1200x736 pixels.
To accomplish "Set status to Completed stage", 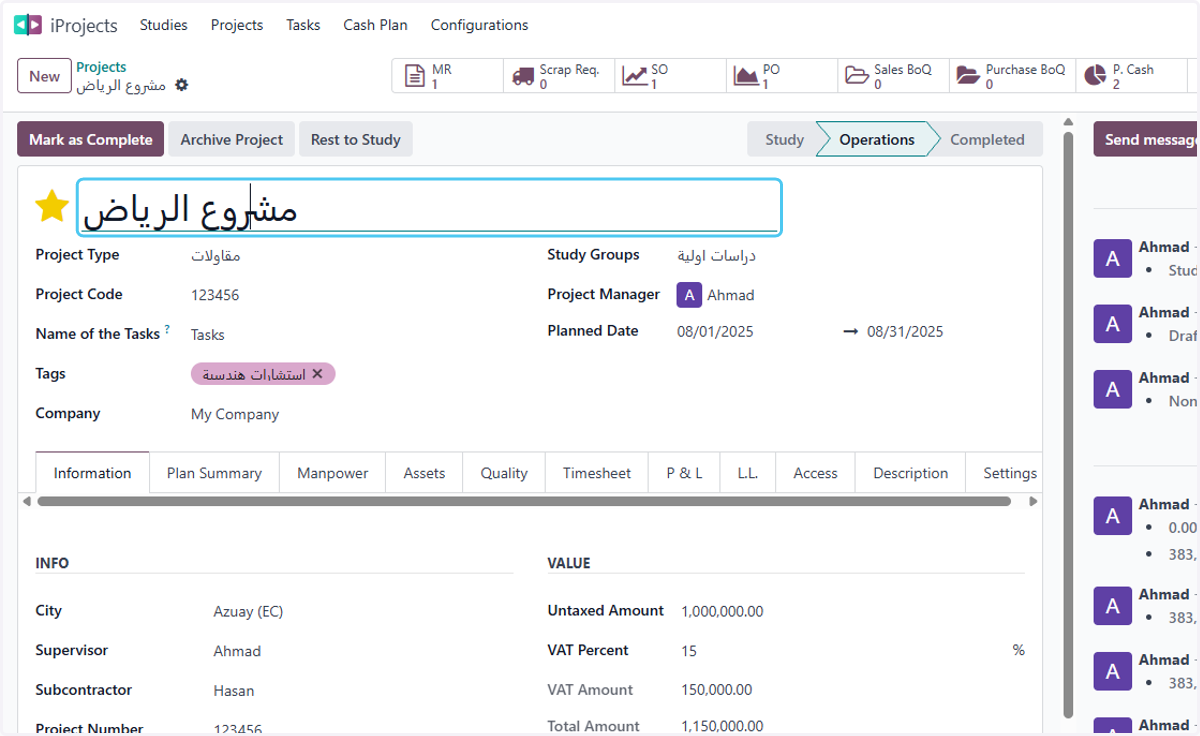I will point(987,140).
